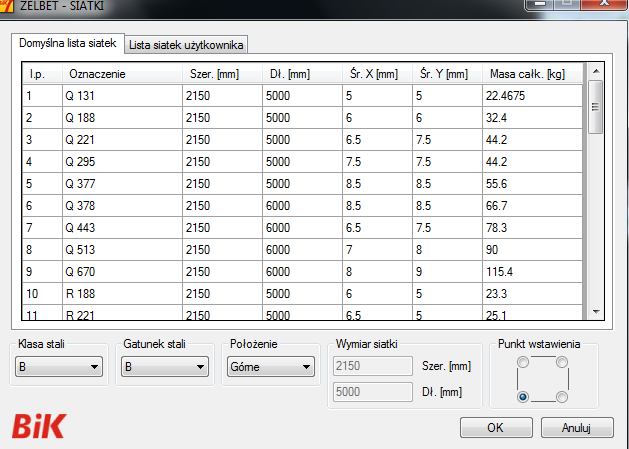Open the Gatunek stali dropdown
Screen dimensions: 629x449
coord(165,367)
